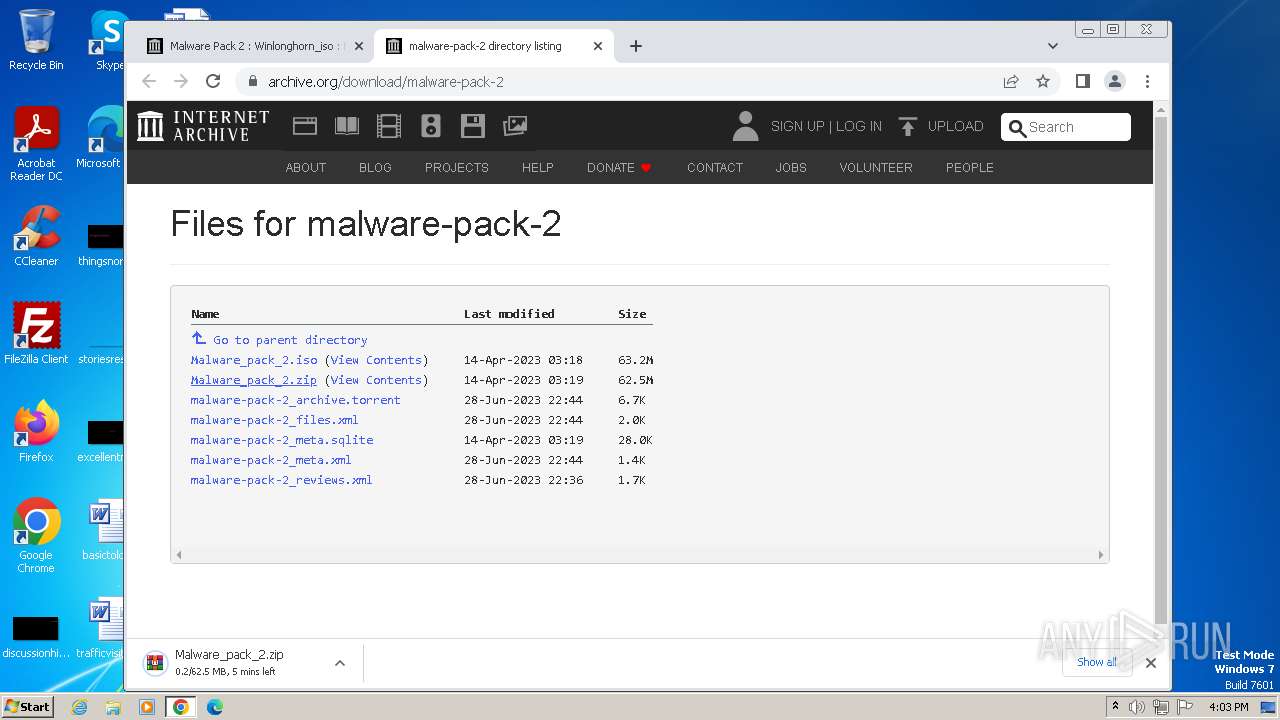Click UPLOAD link in header
Screen dimensions: 1280x720
coord(956,126)
